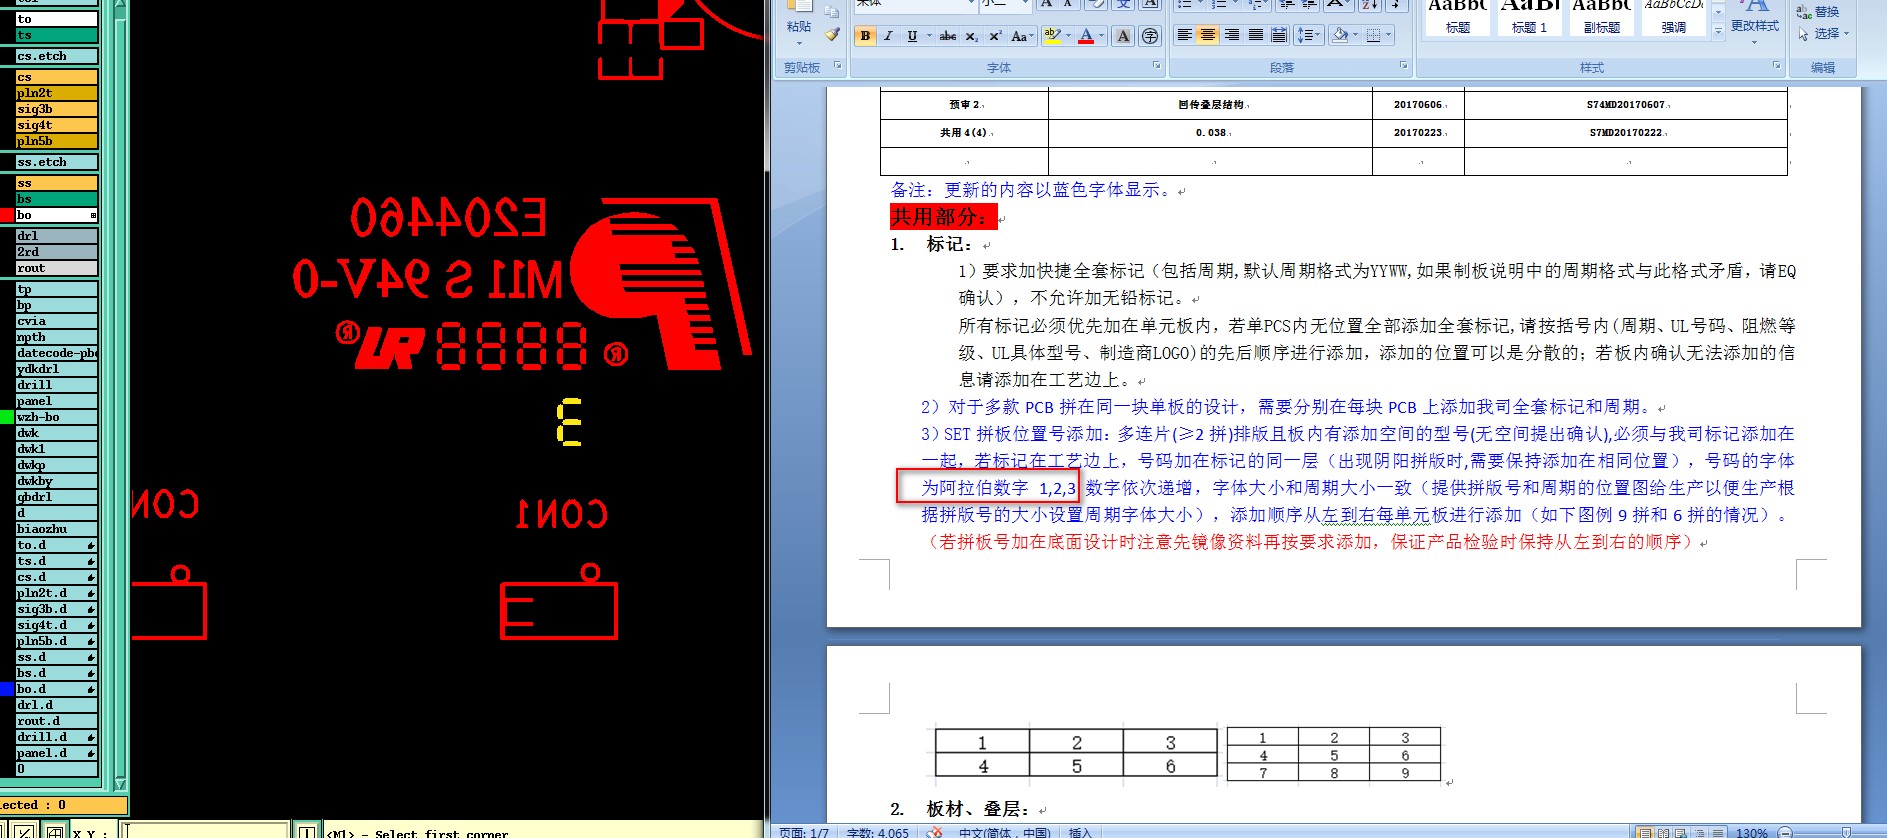Open Paragraph dialog launcher
This screenshot has width=1887, height=838.
(1403, 66)
